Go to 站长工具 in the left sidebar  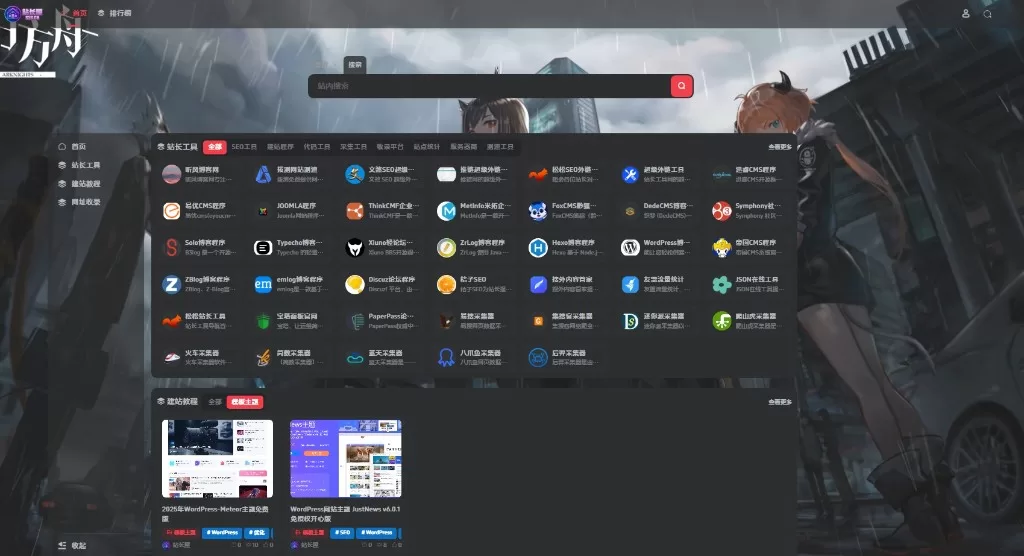pyautogui.click(x=85, y=165)
